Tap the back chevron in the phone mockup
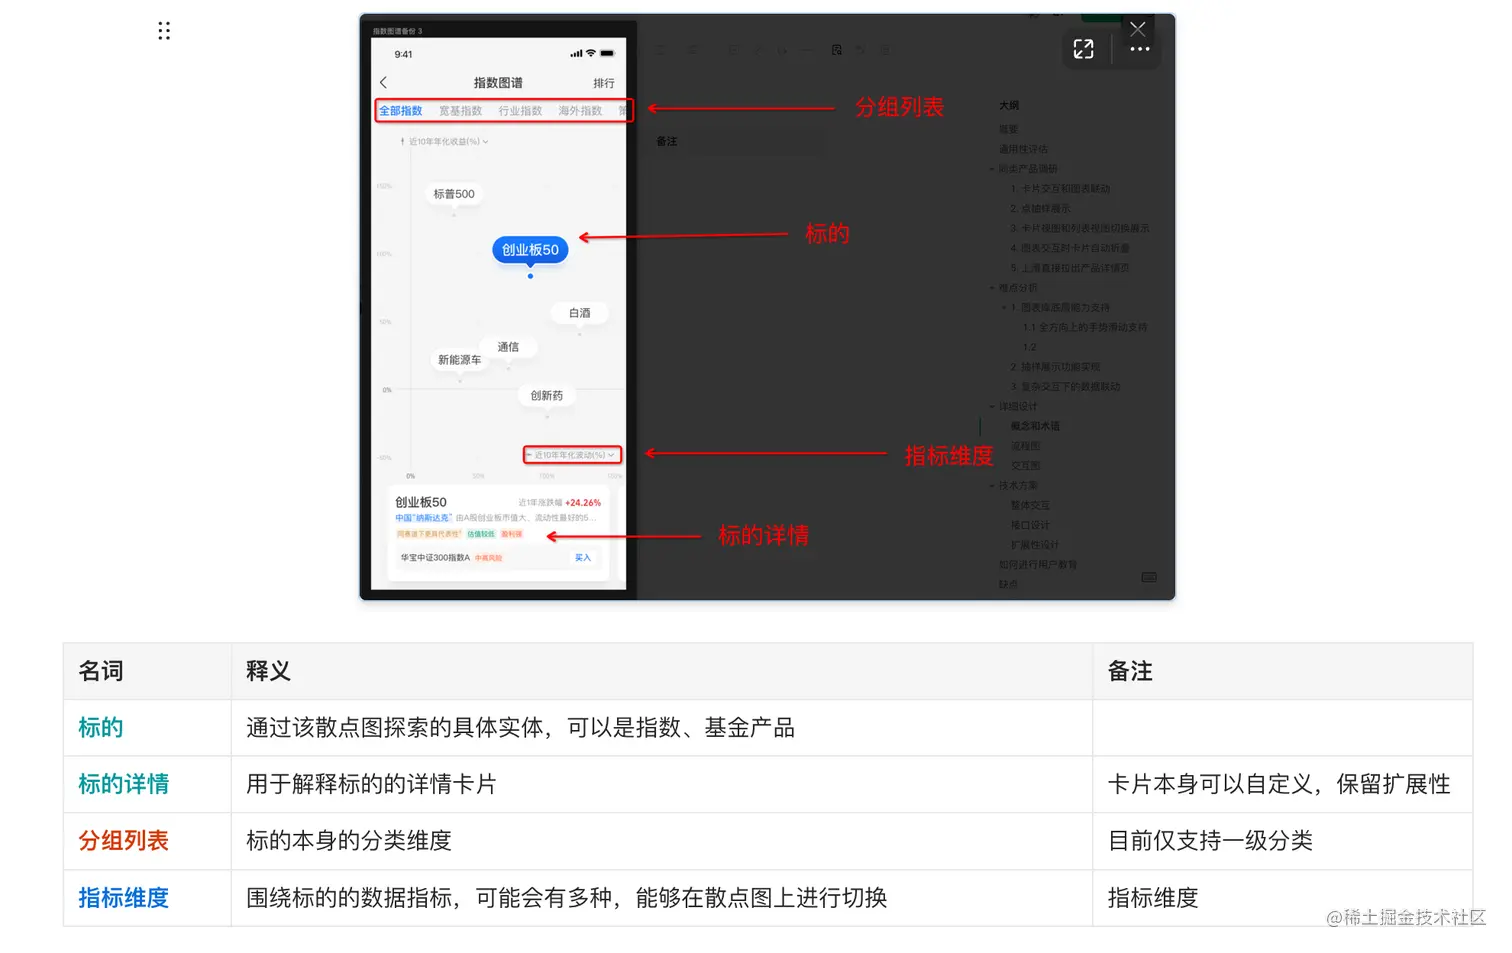Screen dimensions: 1512x953 point(384,82)
